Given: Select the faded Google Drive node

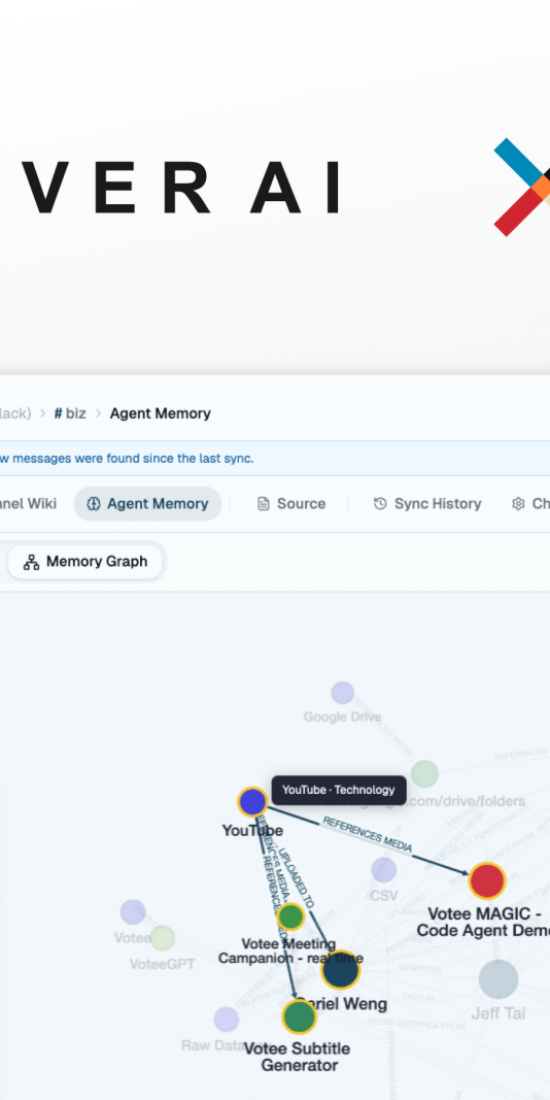Looking at the screenshot, I should (342, 692).
